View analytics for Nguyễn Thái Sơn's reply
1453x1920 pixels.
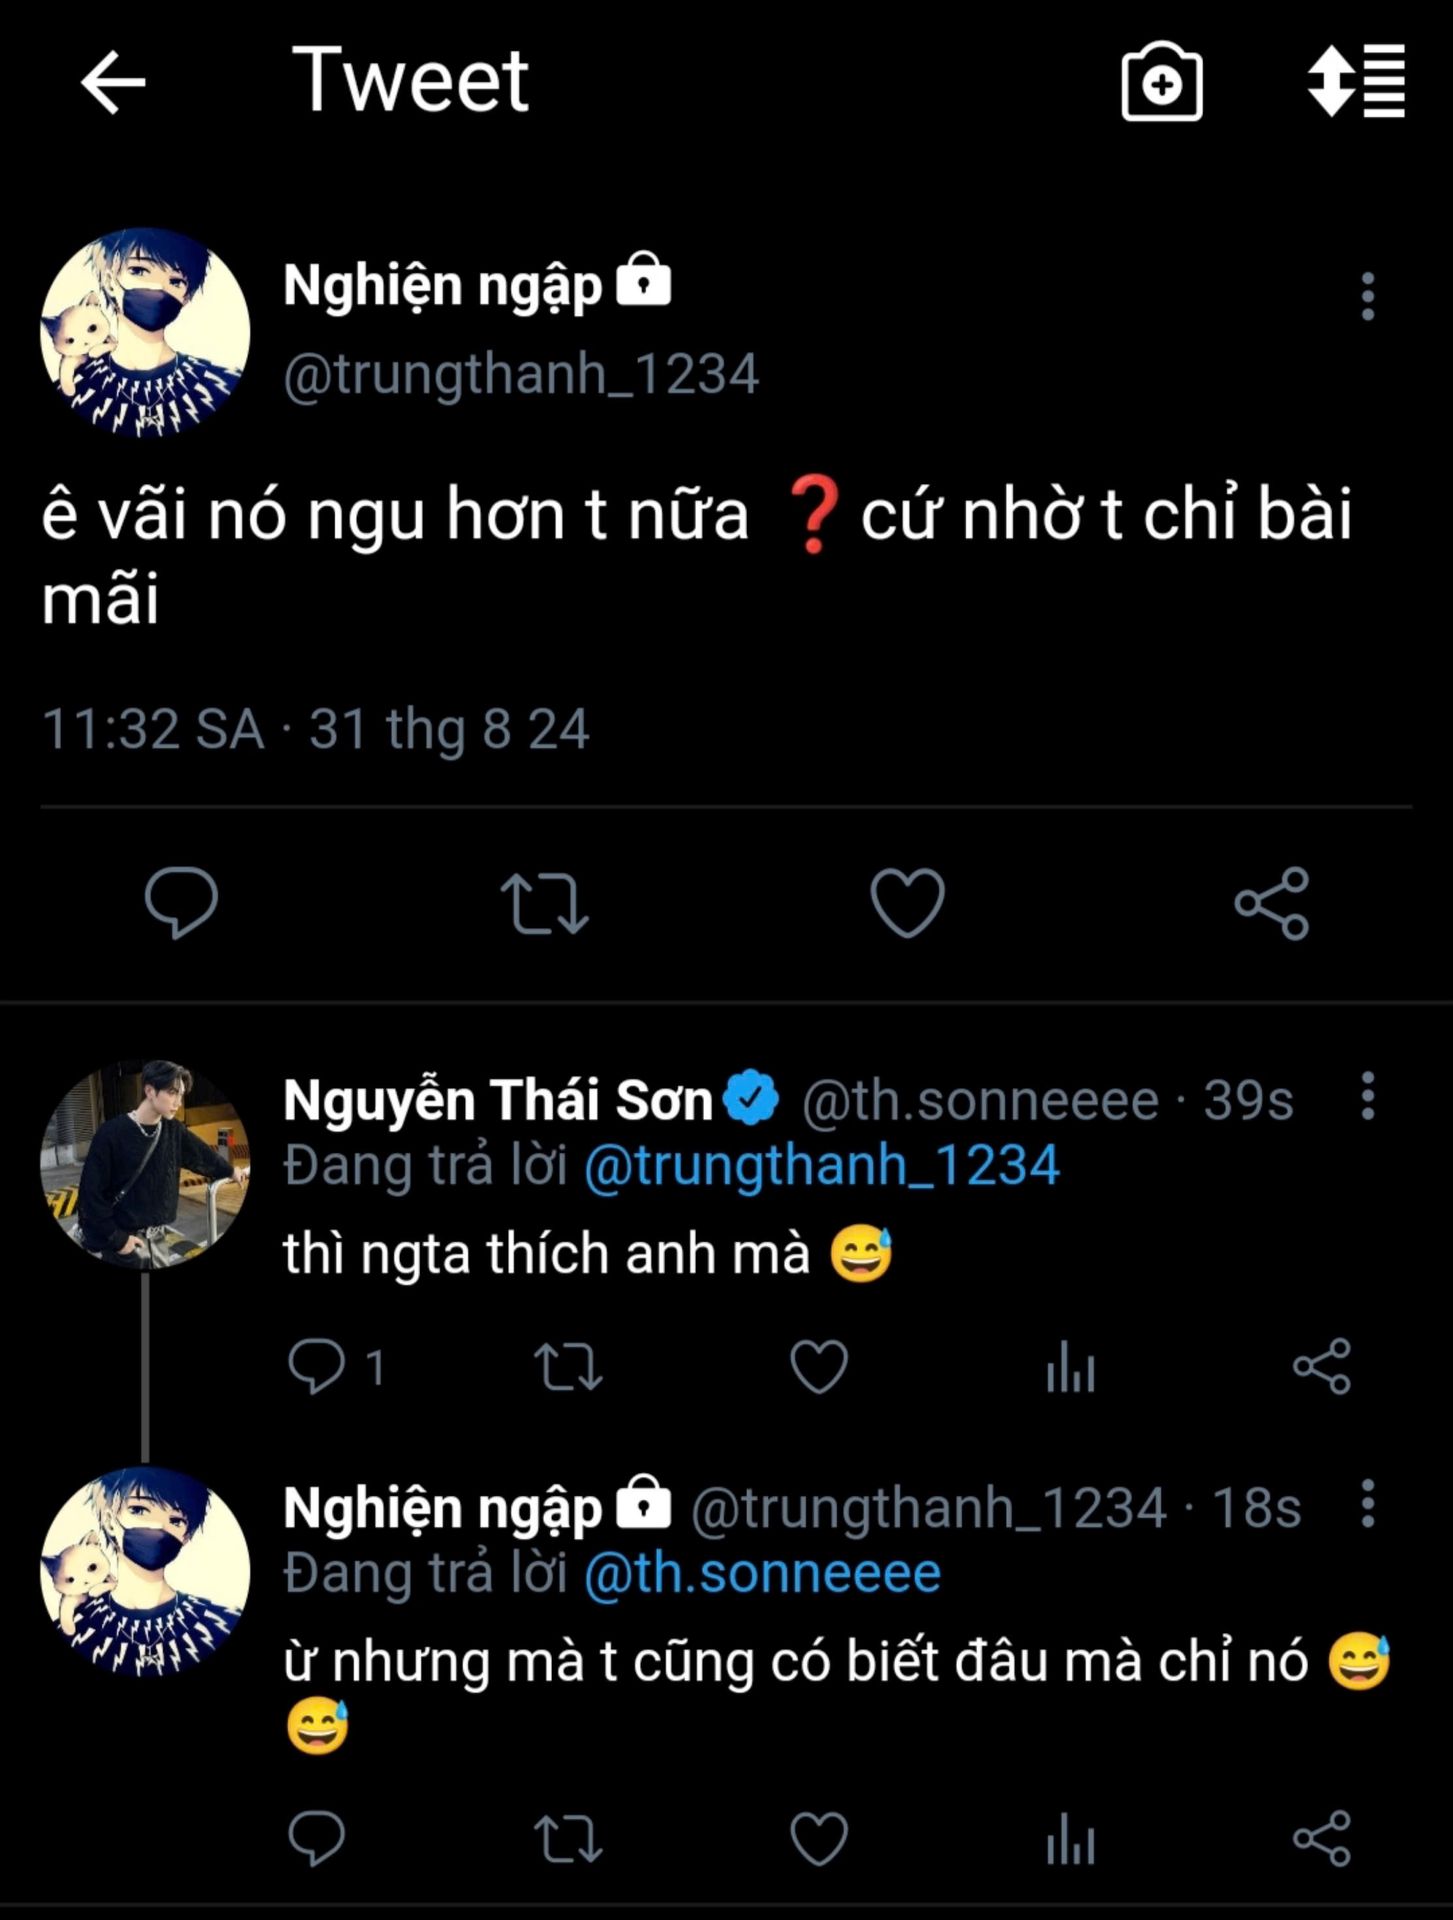click(1070, 1367)
